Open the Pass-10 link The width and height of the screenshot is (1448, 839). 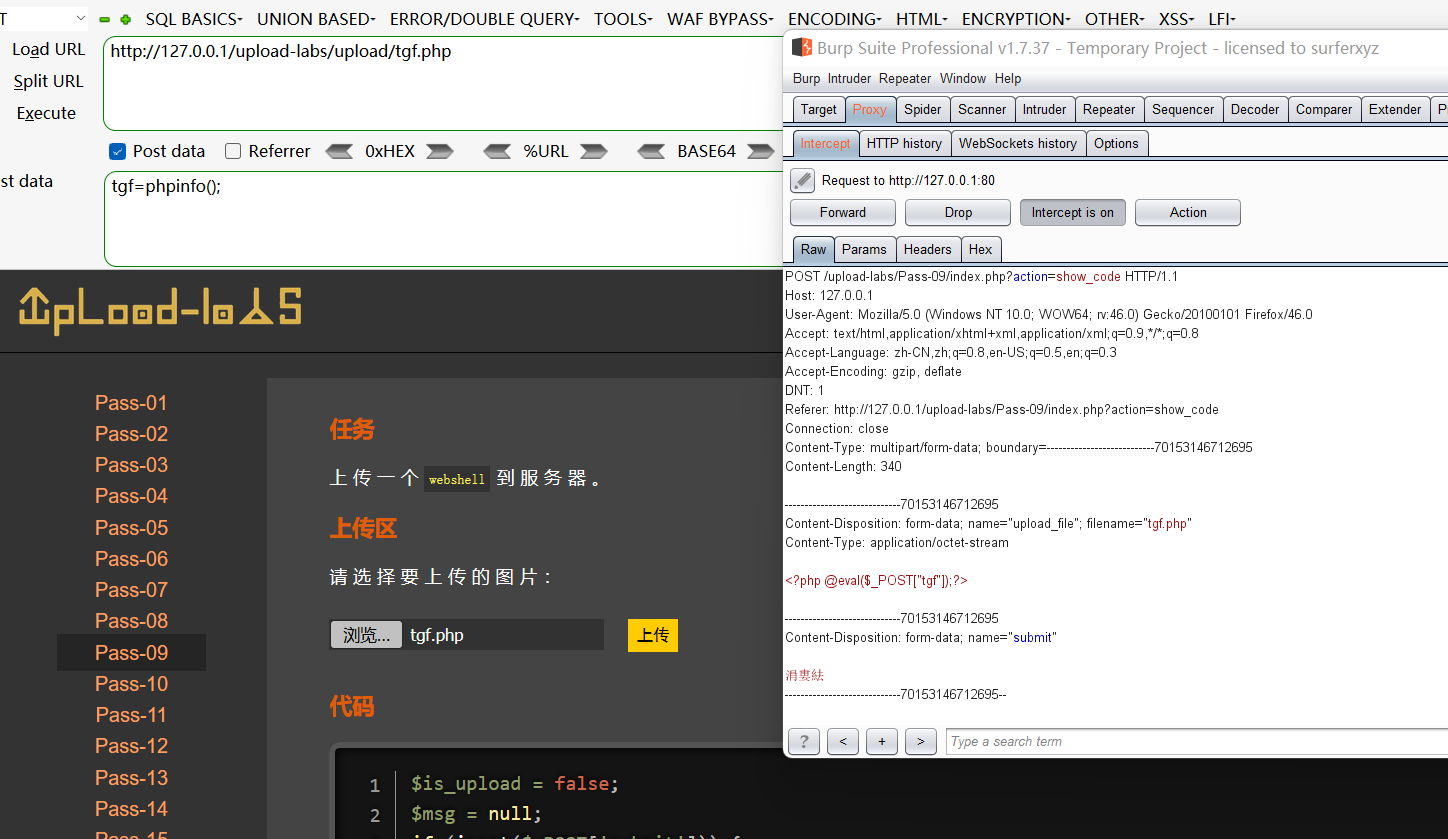(x=131, y=684)
